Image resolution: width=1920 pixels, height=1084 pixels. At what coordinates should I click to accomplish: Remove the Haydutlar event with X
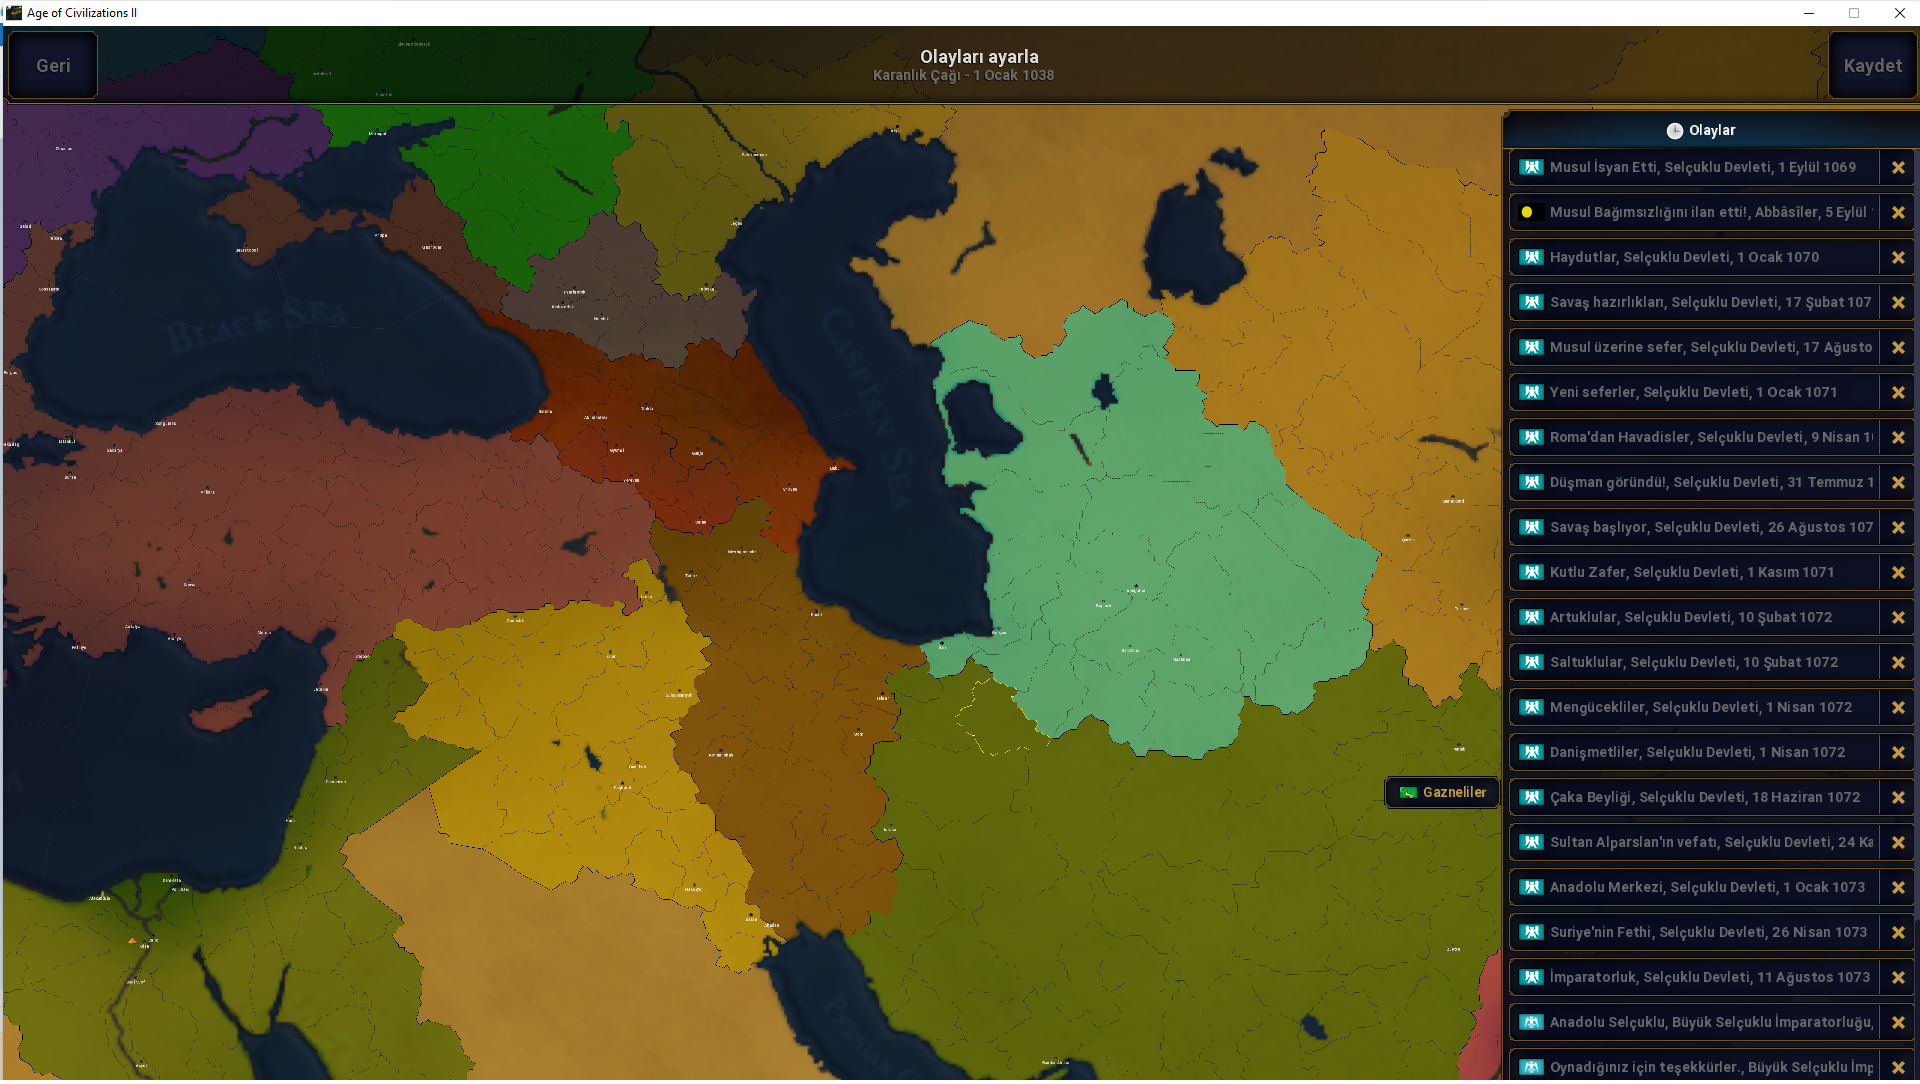tap(1897, 258)
